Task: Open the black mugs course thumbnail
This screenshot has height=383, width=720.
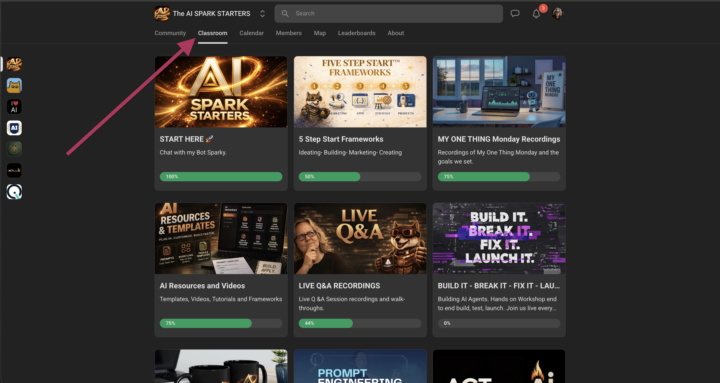Action: coord(221,366)
